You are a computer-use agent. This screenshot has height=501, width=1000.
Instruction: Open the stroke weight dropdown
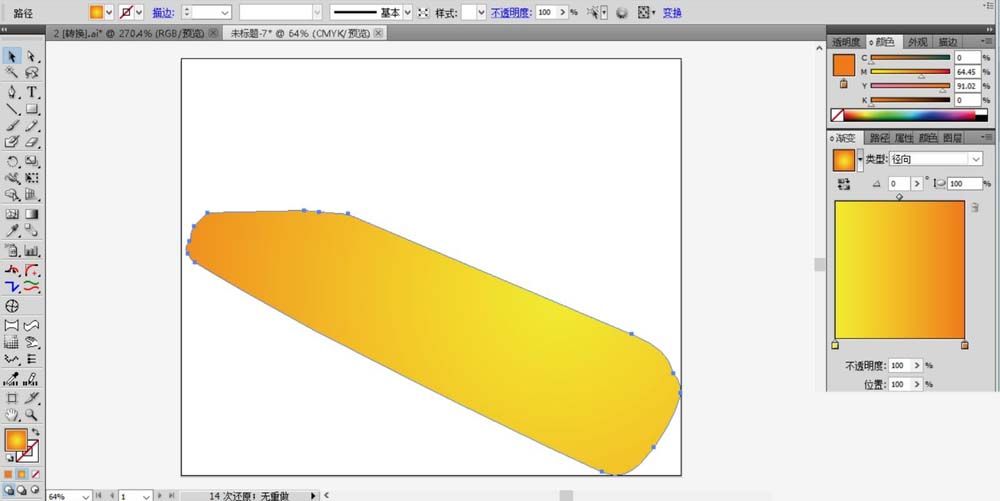[x=225, y=12]
